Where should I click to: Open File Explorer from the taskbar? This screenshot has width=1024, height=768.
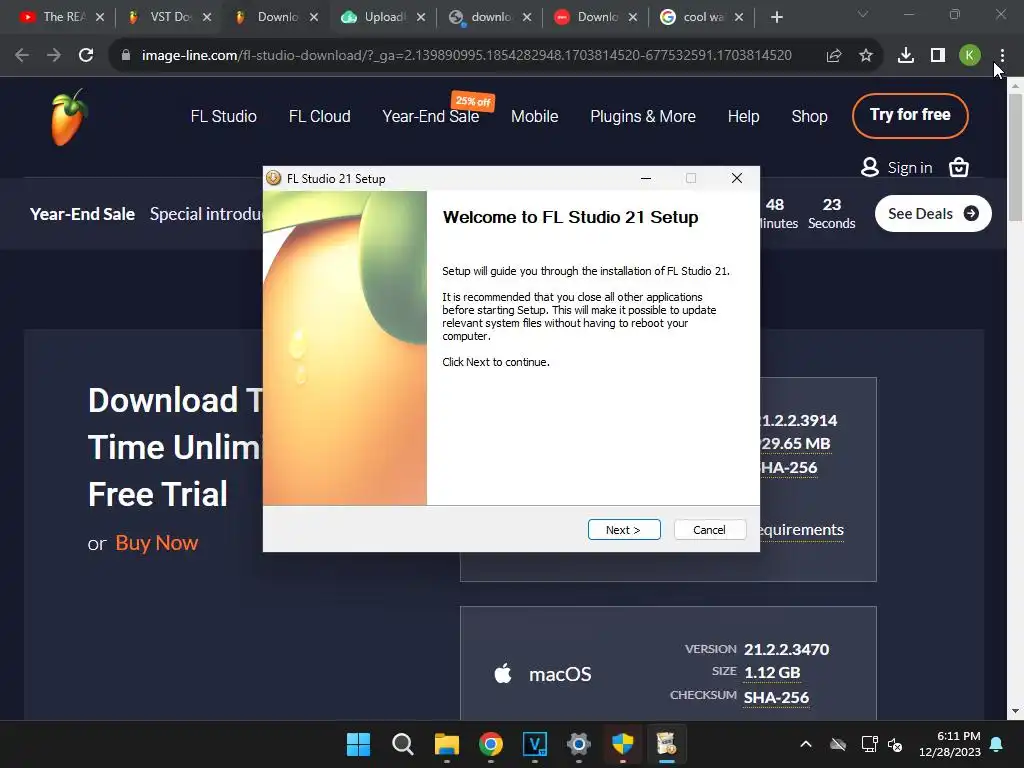click(447, 744)
